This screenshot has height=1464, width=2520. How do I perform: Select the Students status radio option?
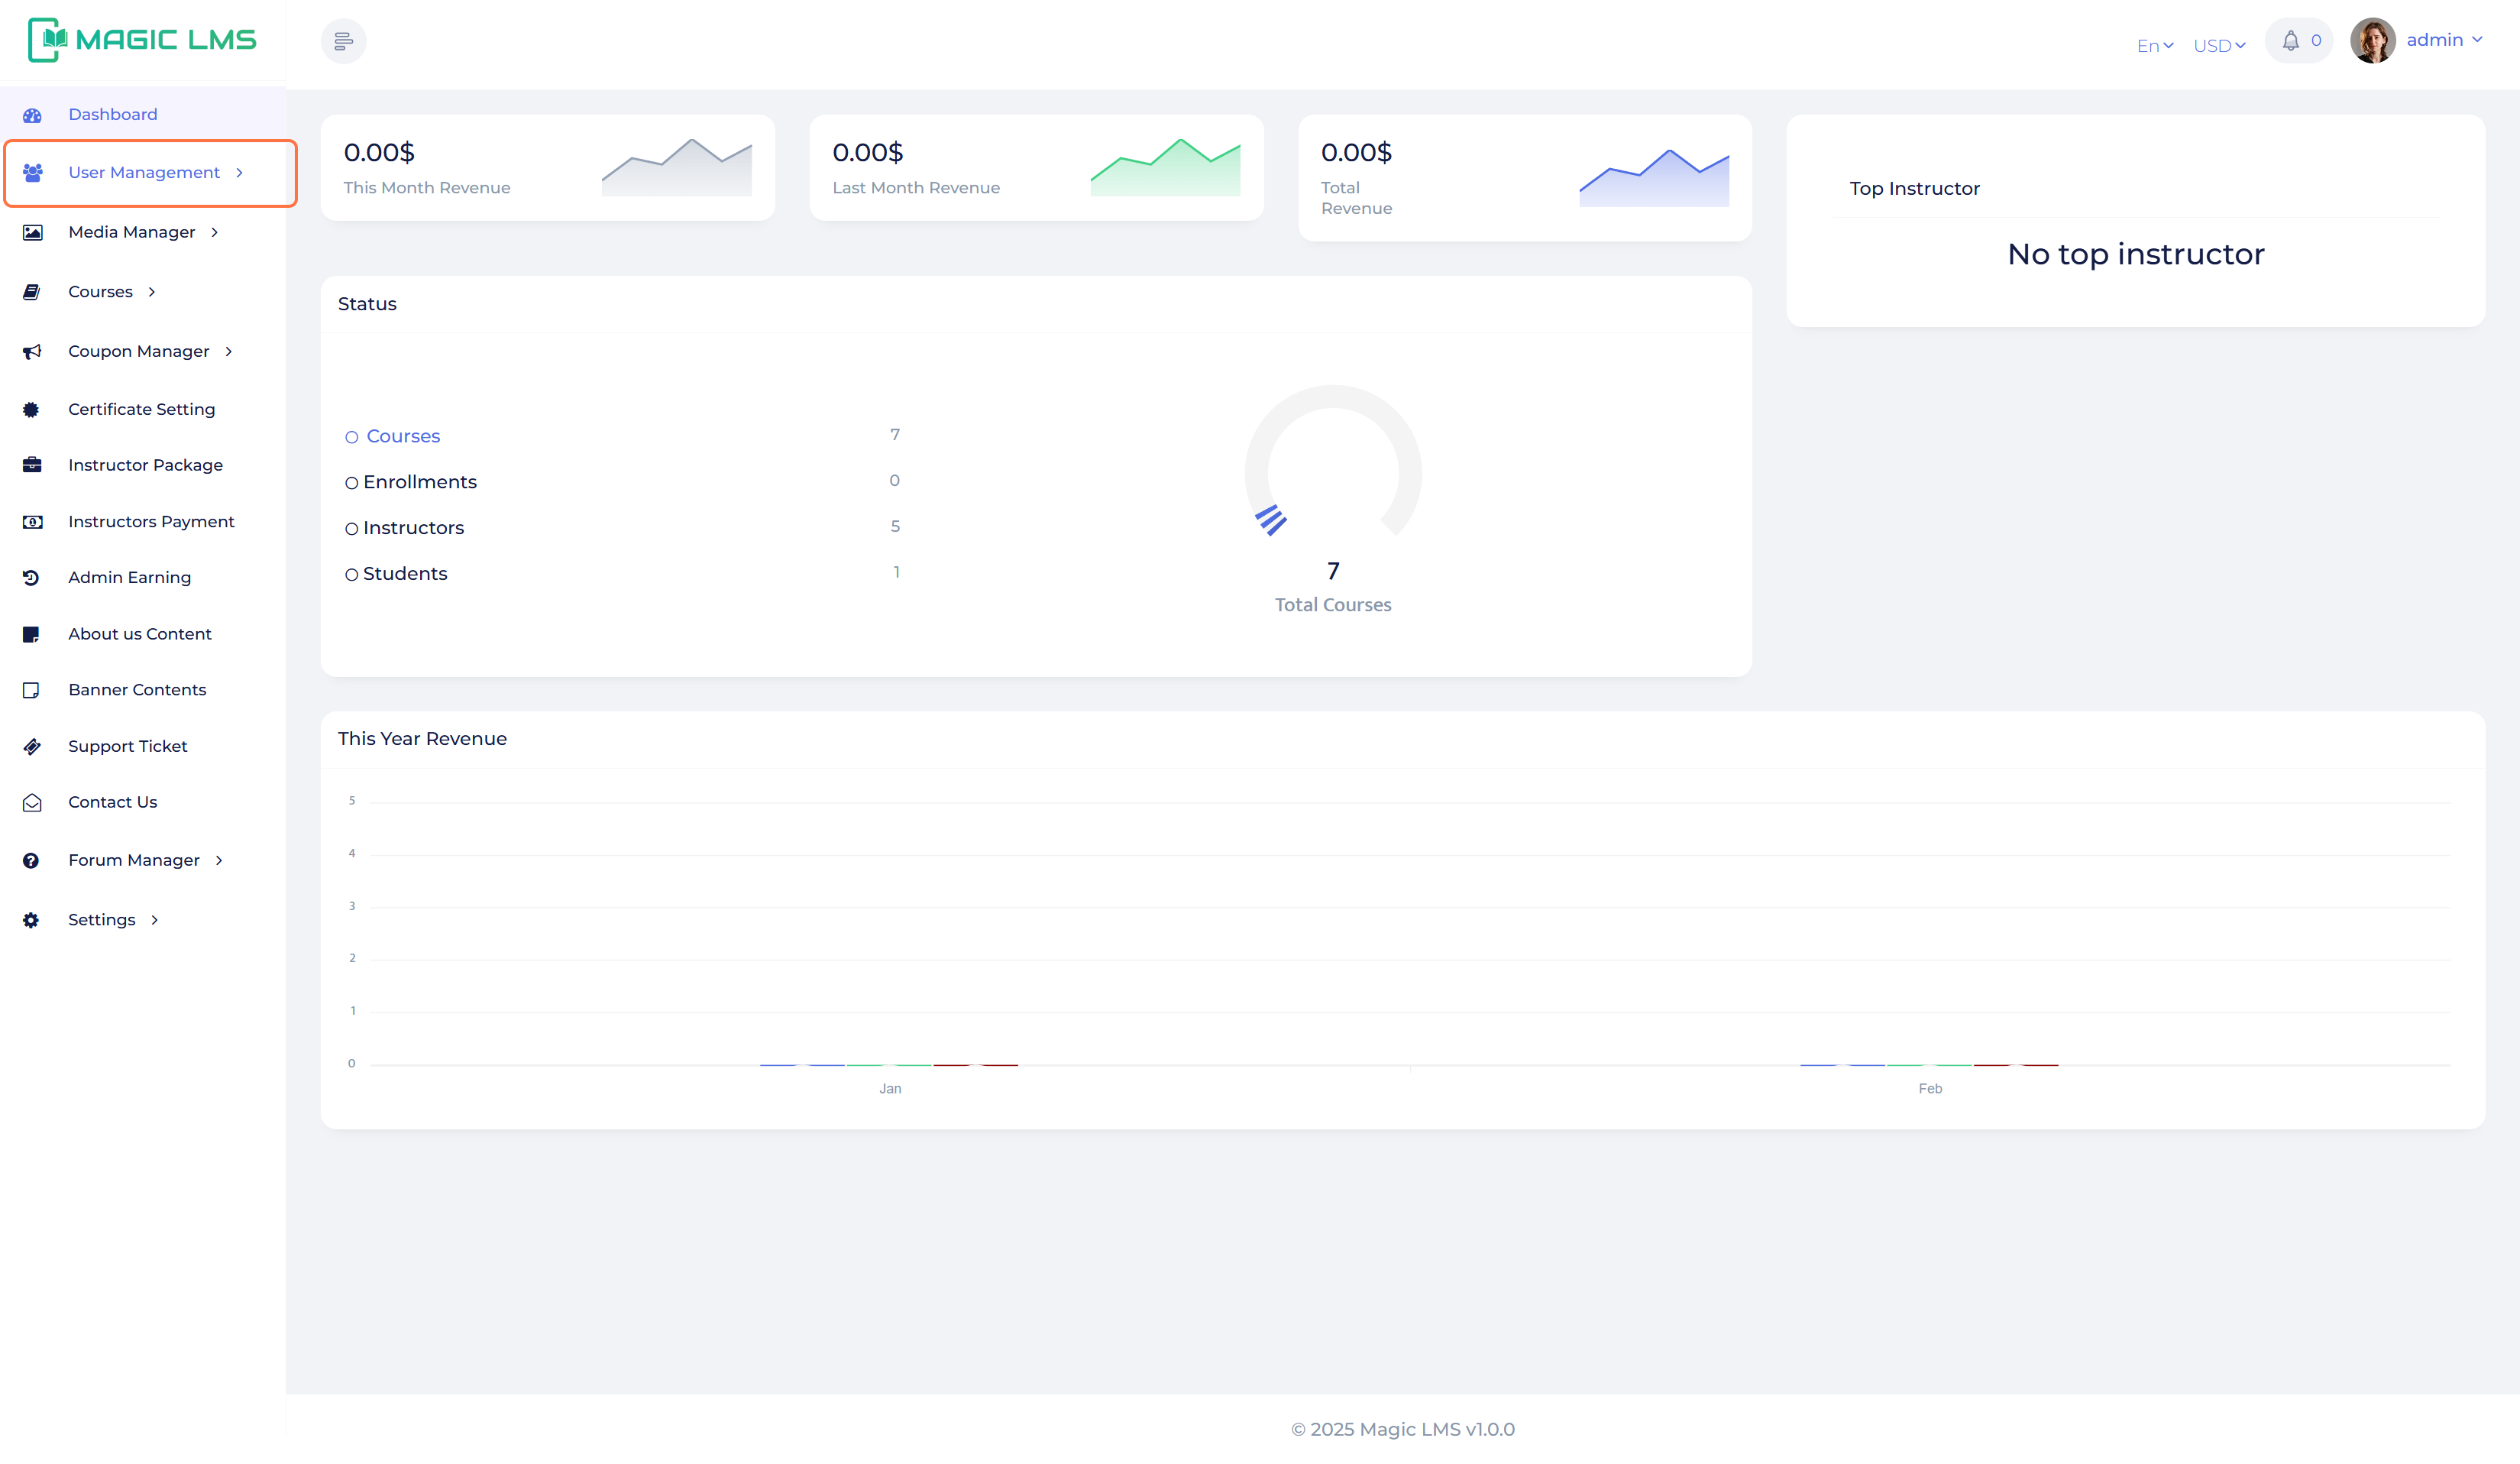pos(352,575)
